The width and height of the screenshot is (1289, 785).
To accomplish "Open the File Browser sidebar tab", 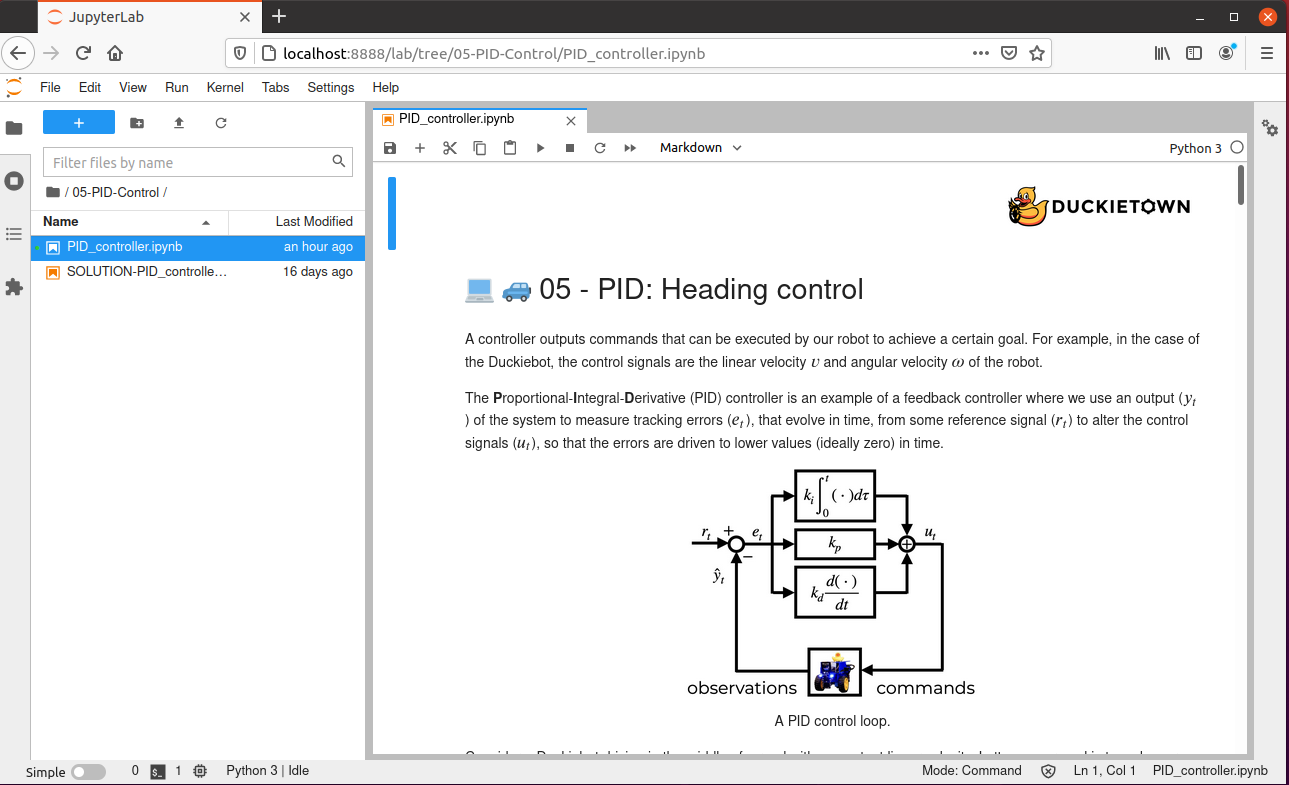I will point(14,128).
